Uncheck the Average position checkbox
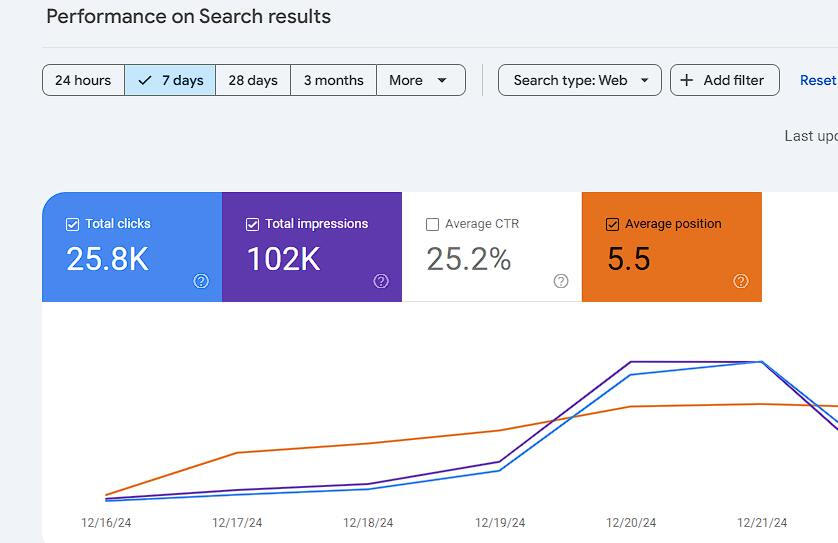The height and width of the screenshot is (543, 838). 612,224
